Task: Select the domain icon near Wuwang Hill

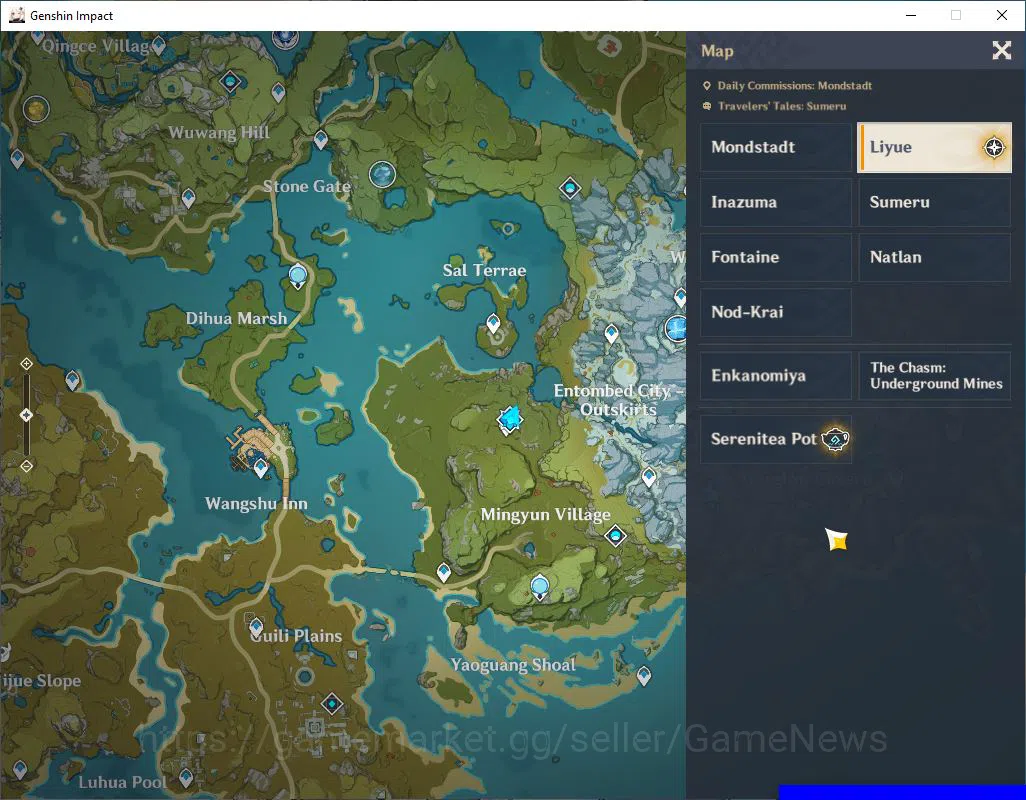Action: click(230, 82)
